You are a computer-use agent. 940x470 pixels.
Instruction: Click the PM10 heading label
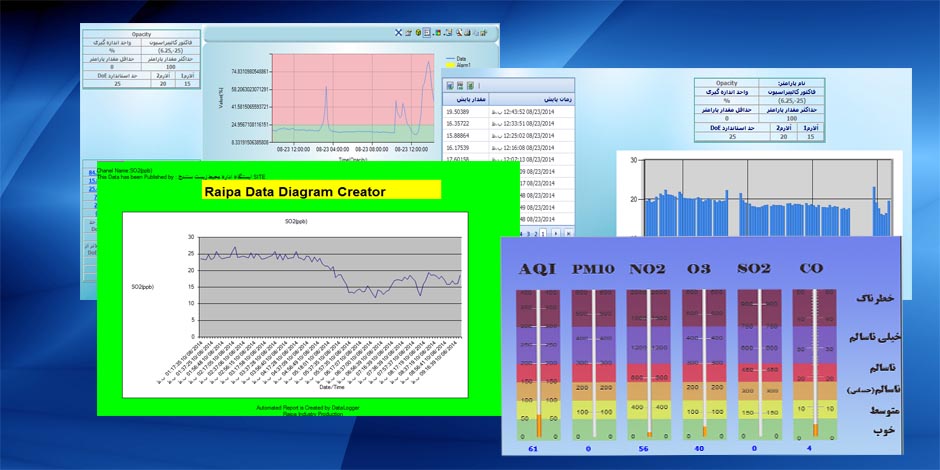click(593, 269)
